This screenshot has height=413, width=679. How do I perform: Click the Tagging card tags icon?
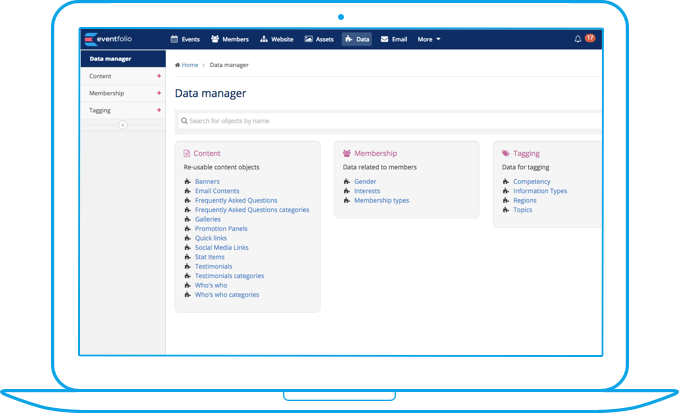click(506, 153)
